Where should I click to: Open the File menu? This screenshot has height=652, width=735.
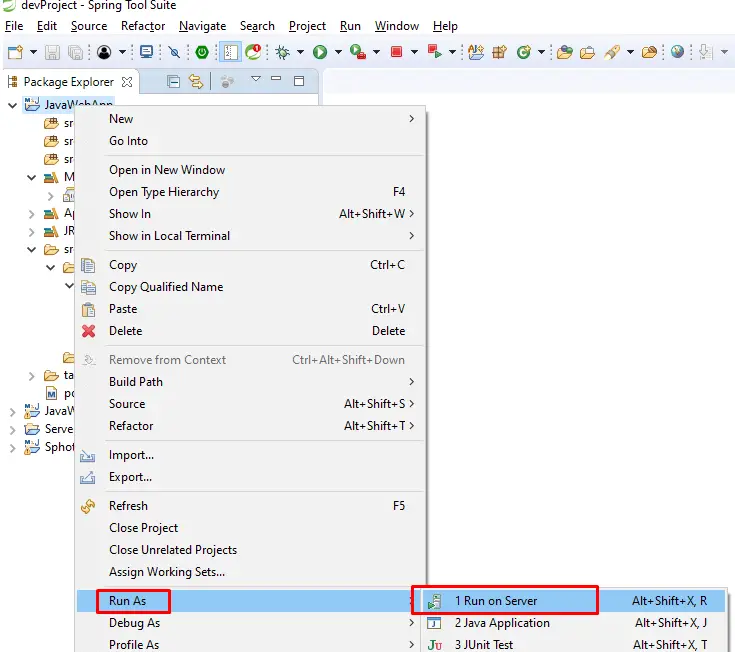pyautogui.click(x=14, y=26)
